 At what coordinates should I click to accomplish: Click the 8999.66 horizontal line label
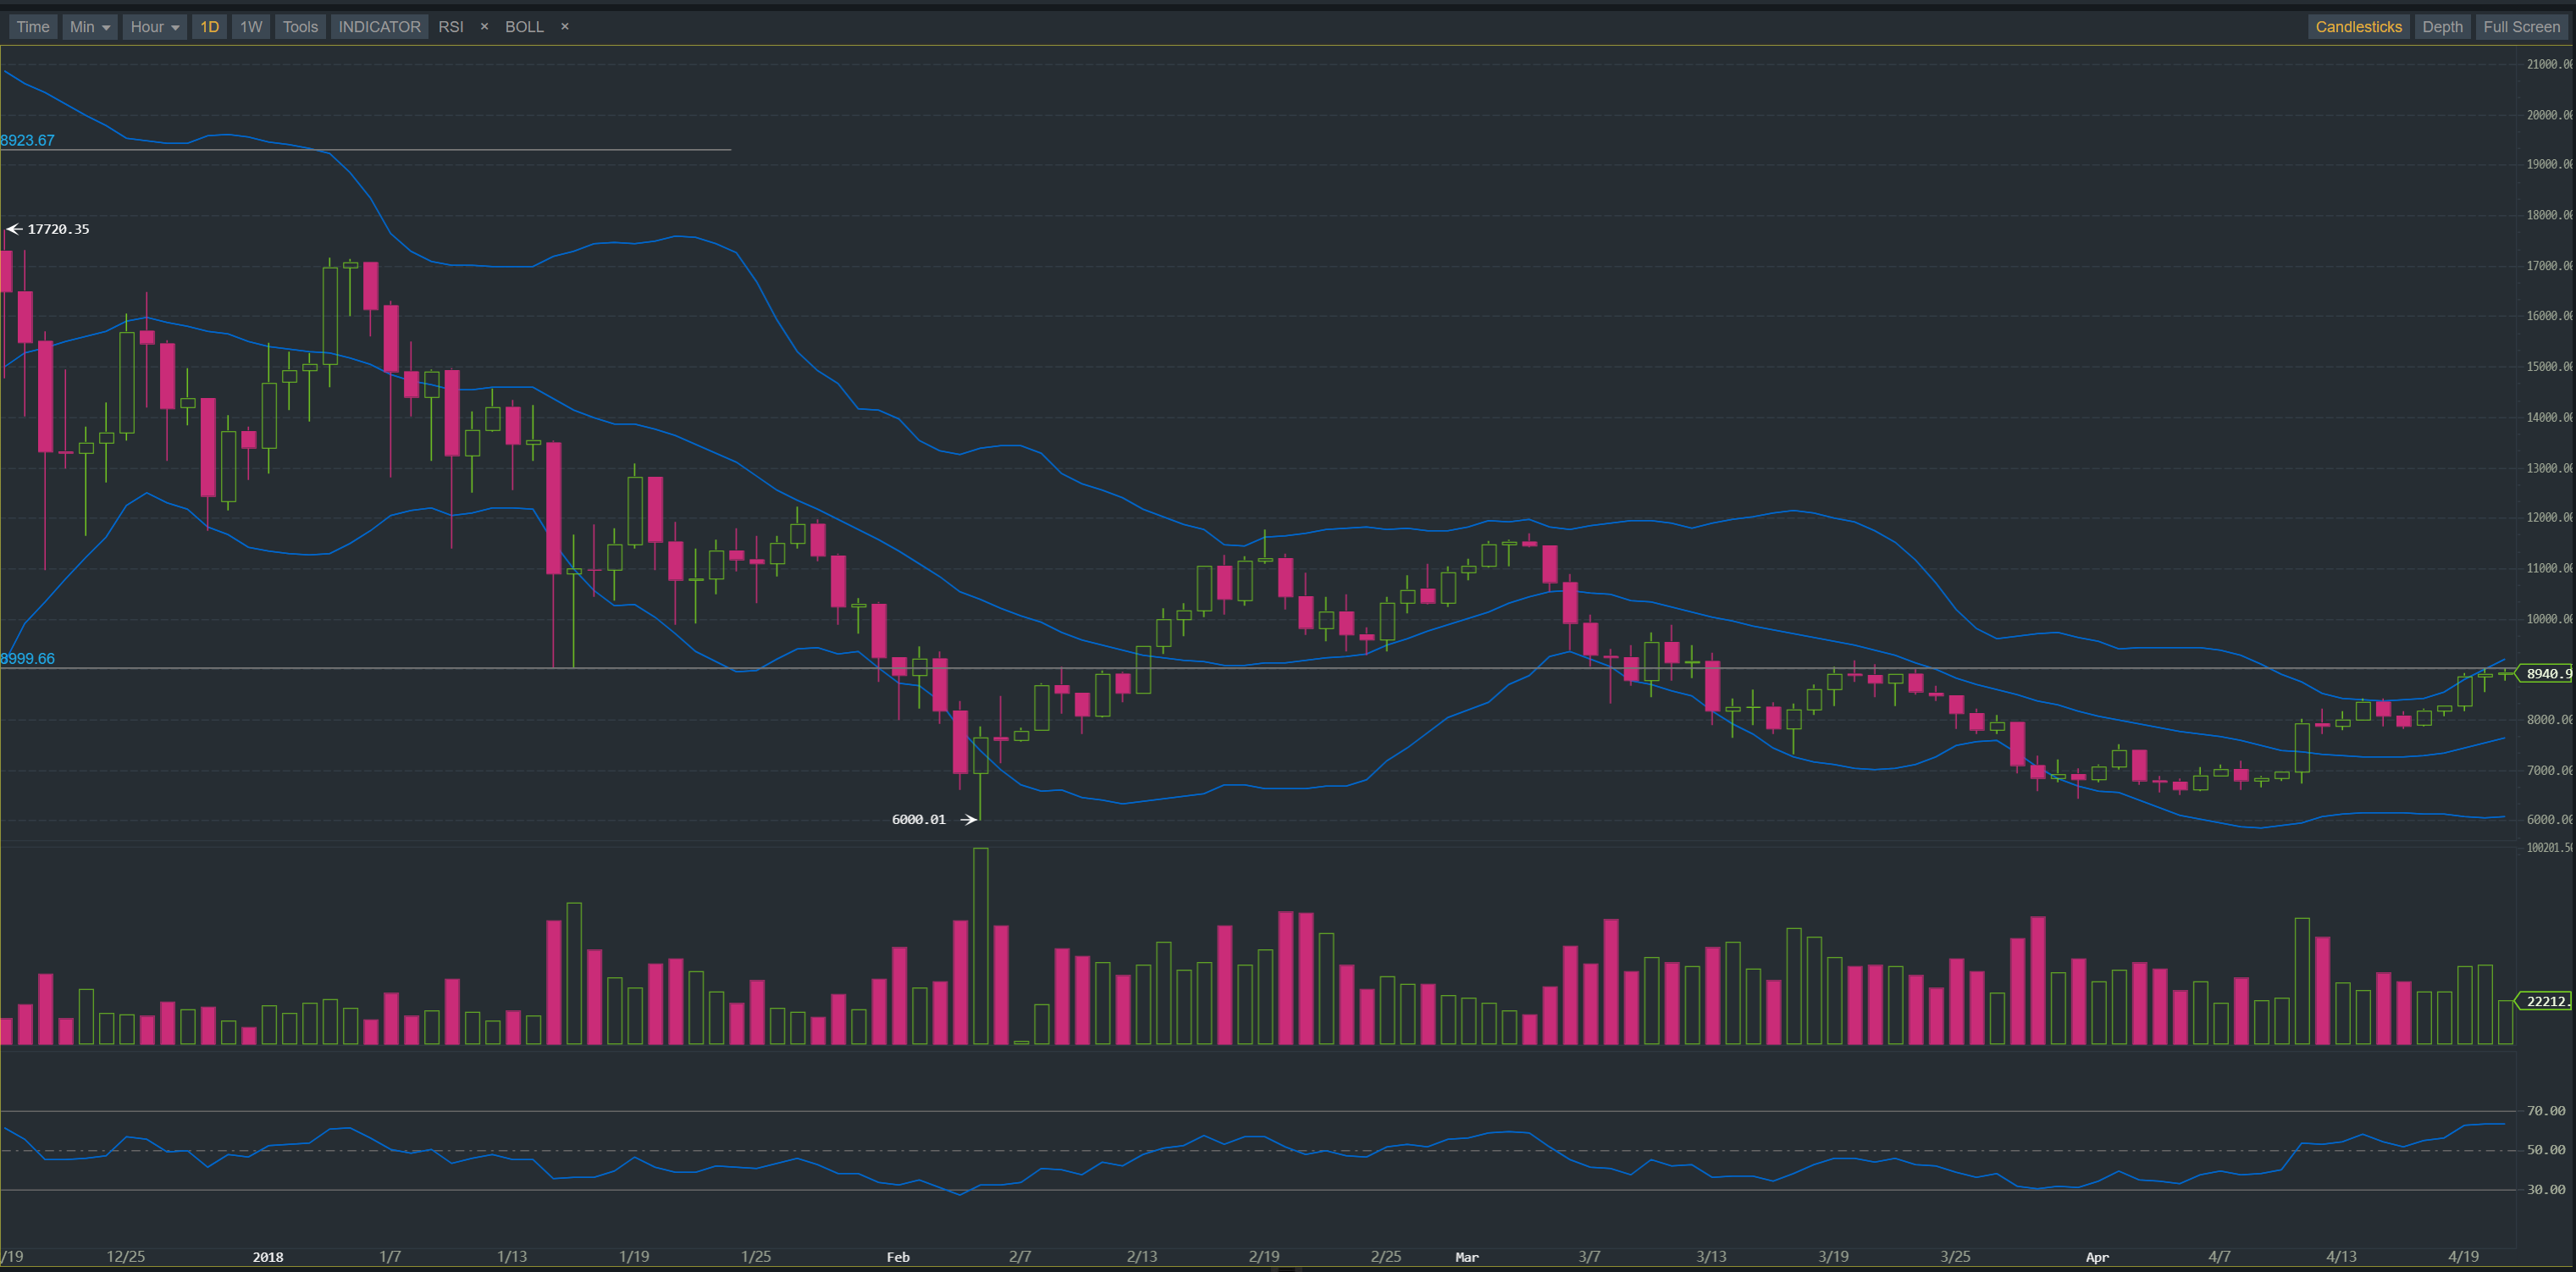click(28, 658)
